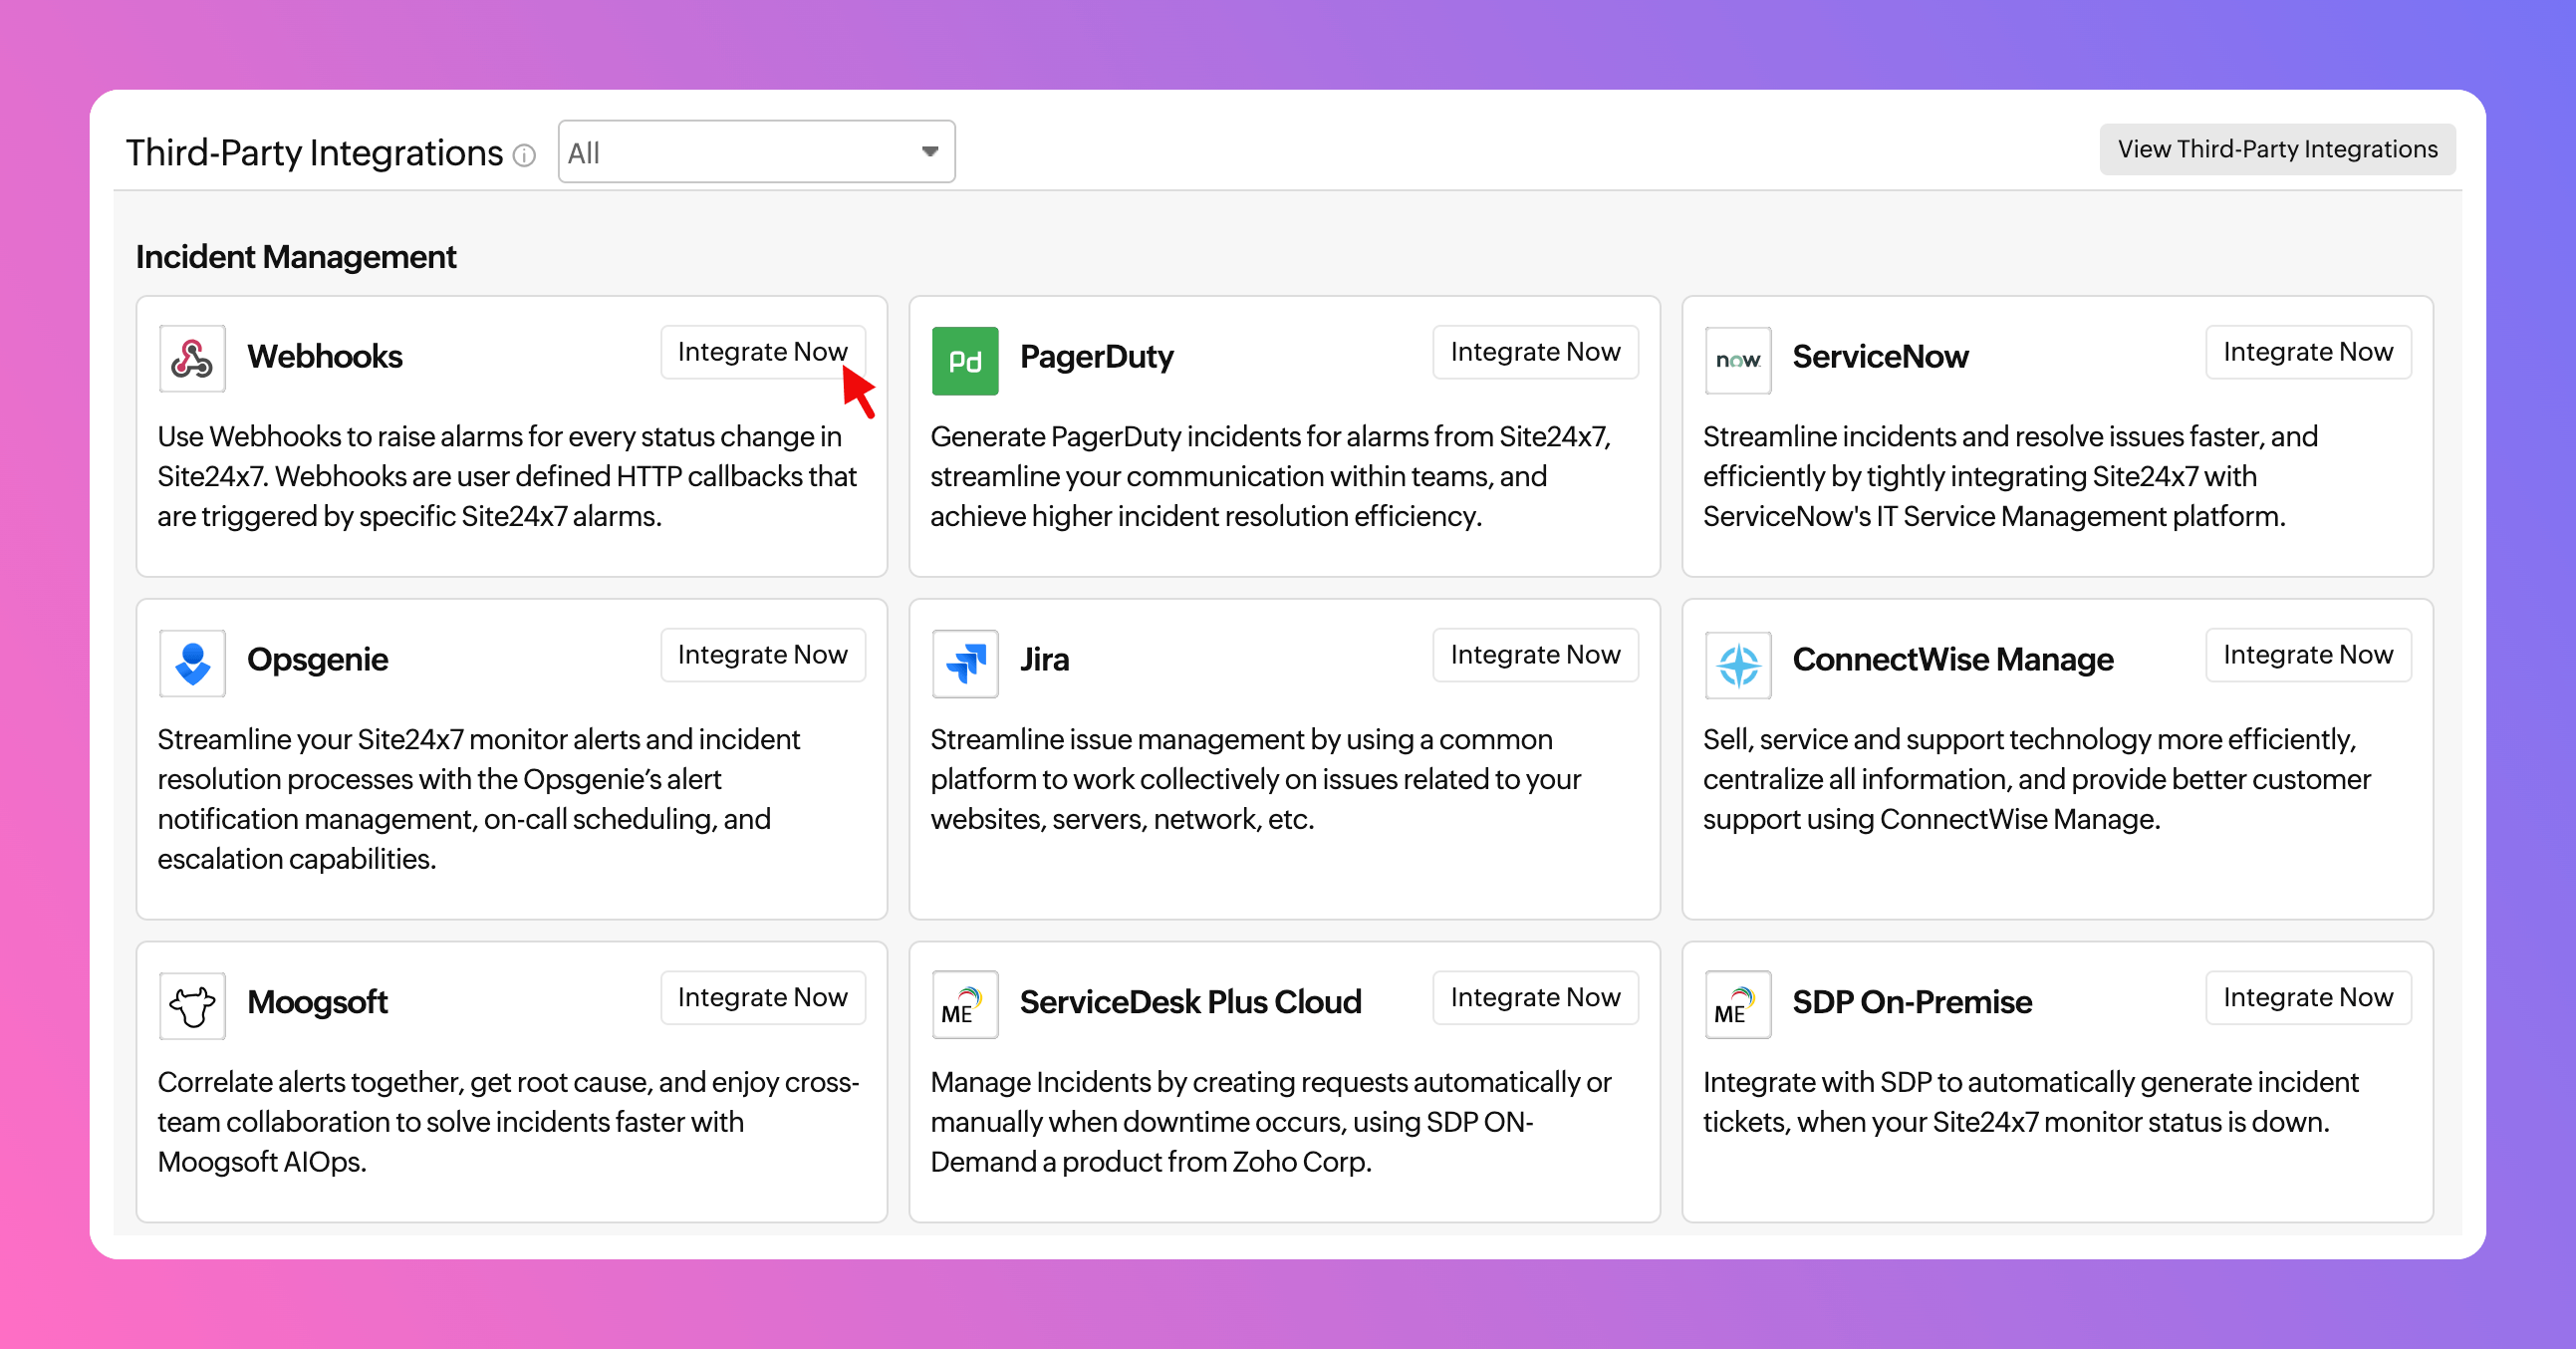2576x1349 pixels.
Task: Click the Jira logo icon
Action: tap(964, 662)
